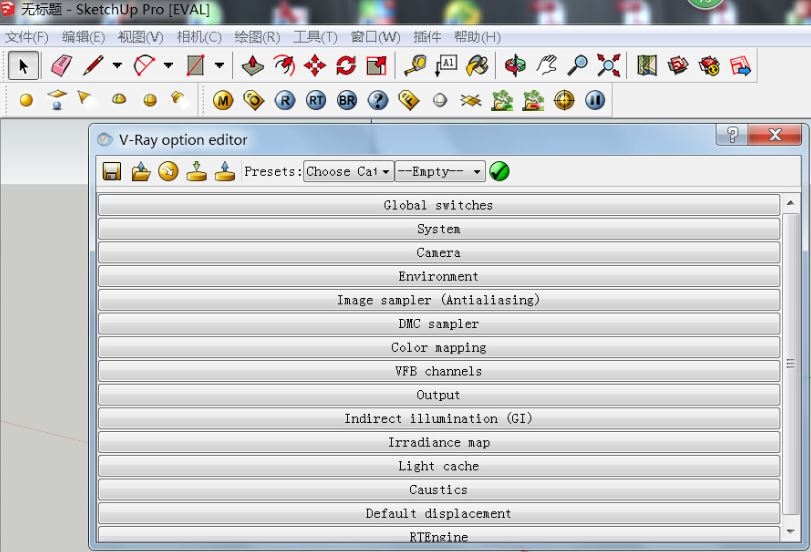The height and width of the screenshot is (552, 811).
Task: Click the option editor scrollbar down arrow
Action: 790,531
